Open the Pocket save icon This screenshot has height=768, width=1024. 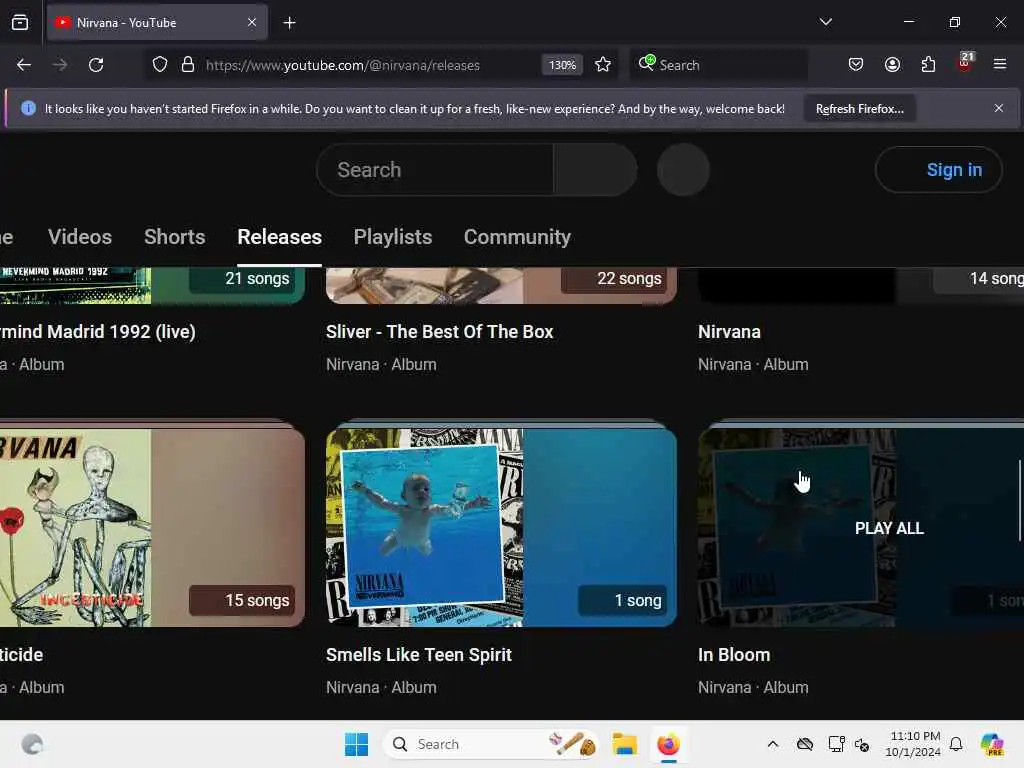pyautogui.click(x=856, y=65)
